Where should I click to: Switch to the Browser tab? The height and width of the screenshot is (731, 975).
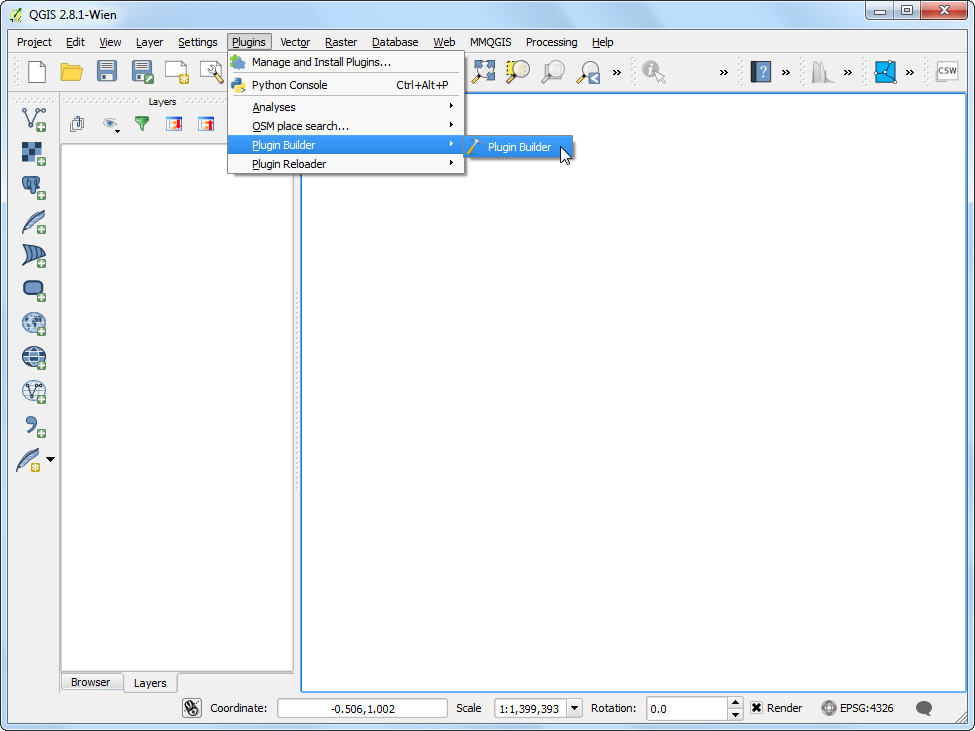91,682
